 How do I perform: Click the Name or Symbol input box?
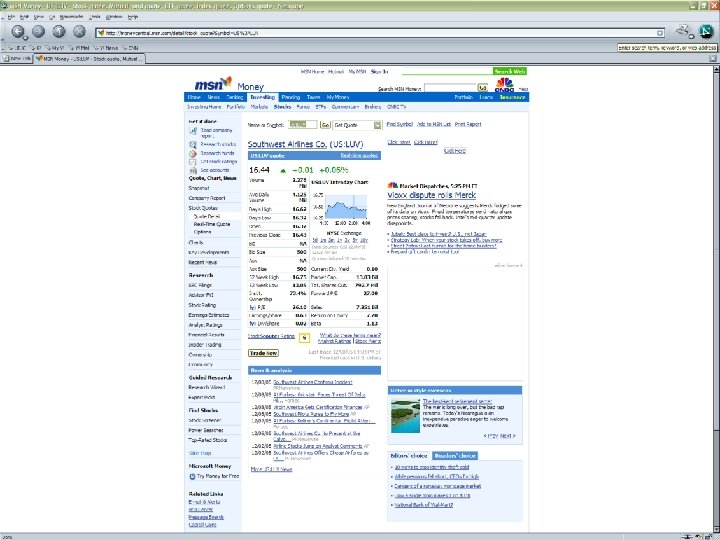(303, 124)
